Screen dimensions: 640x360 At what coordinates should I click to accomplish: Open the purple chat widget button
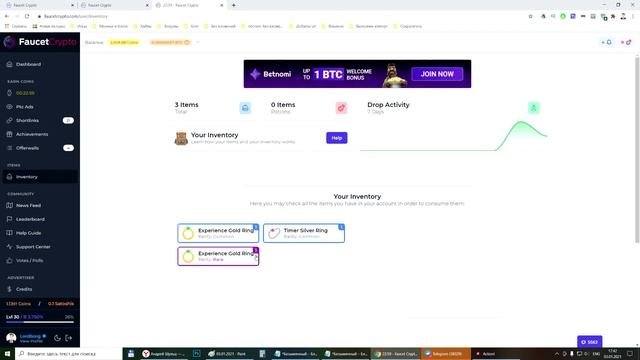click(x=589, y=342)
